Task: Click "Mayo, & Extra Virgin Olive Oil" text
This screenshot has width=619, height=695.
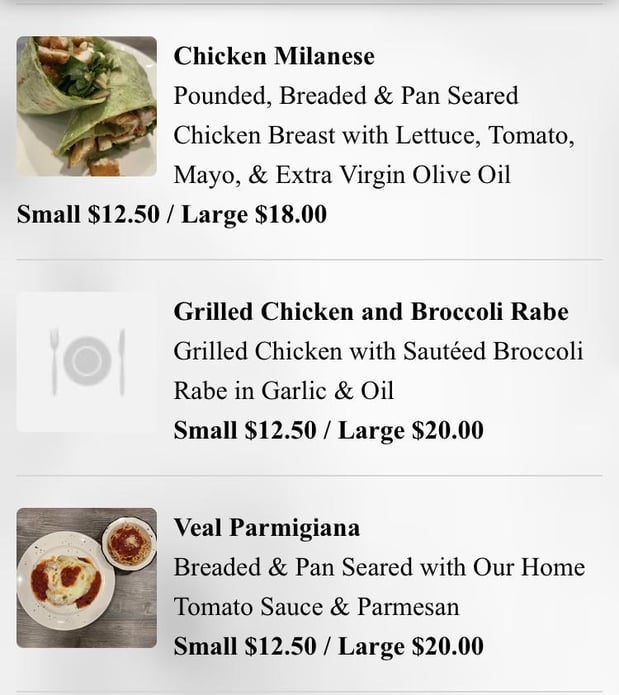Action: pyautogui.click(x=342, y=176)
